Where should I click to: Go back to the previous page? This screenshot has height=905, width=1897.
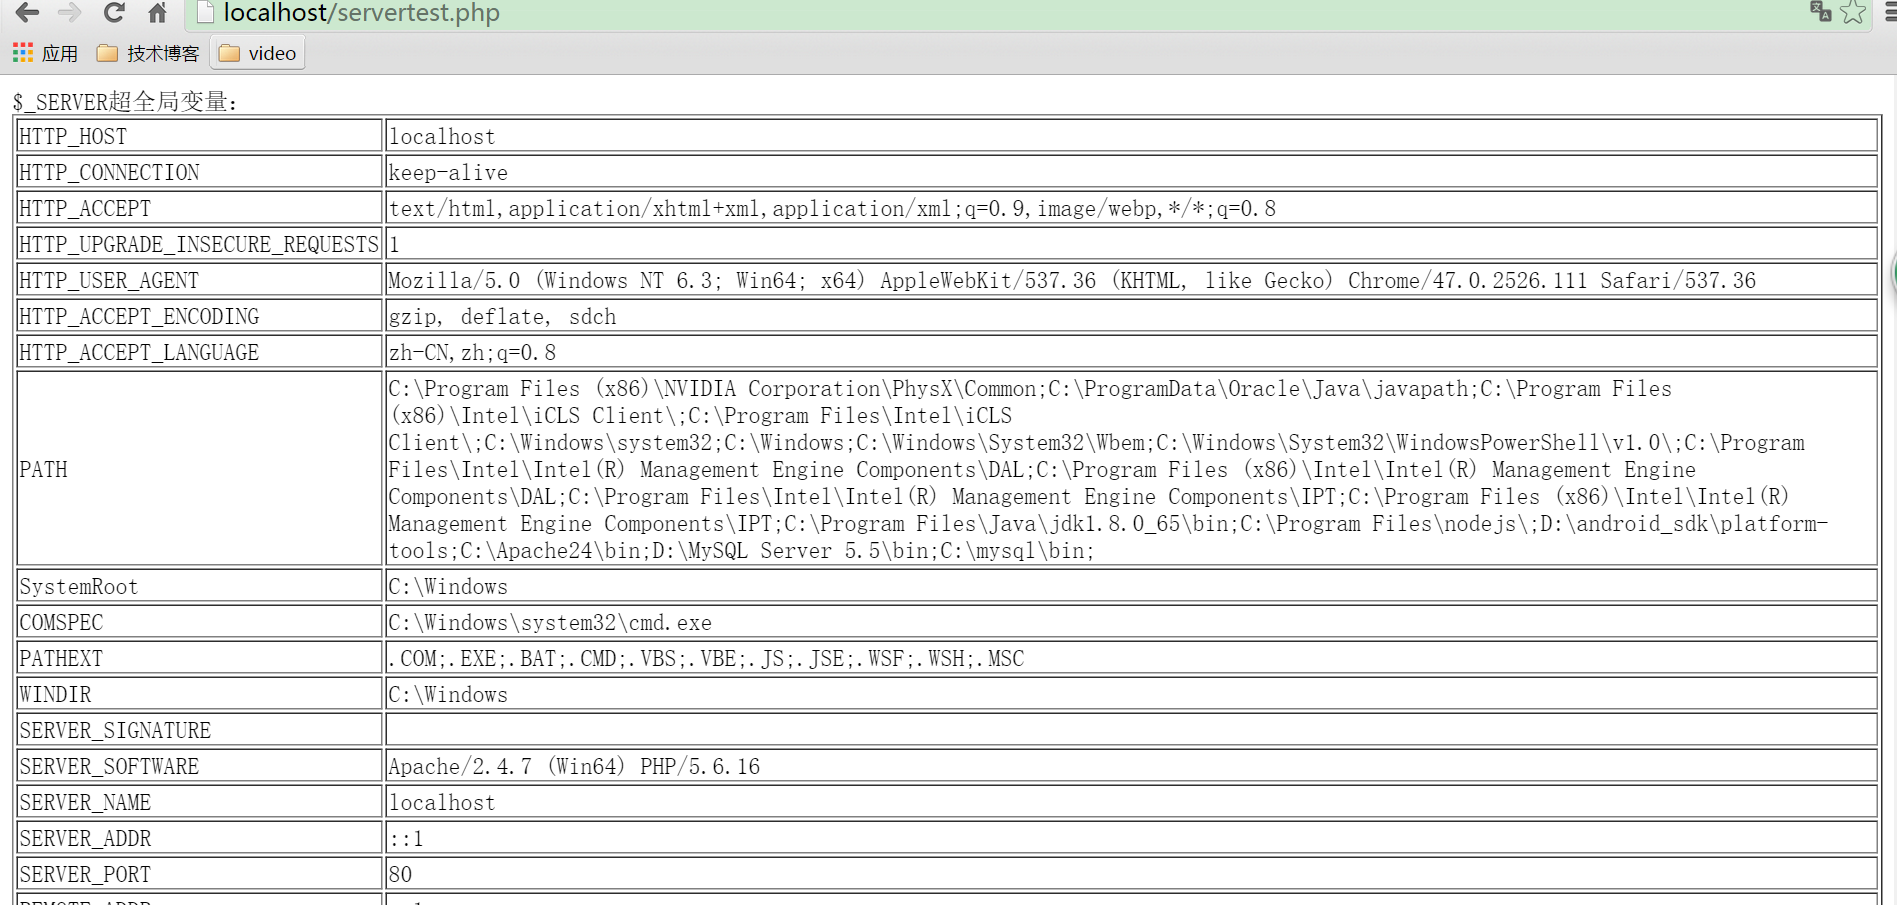(27, 13)
